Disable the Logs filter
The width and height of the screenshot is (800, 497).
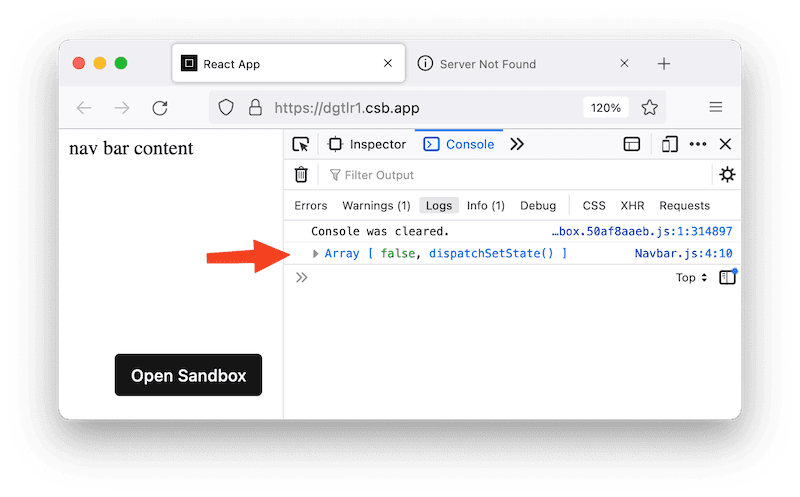(438, 206)
